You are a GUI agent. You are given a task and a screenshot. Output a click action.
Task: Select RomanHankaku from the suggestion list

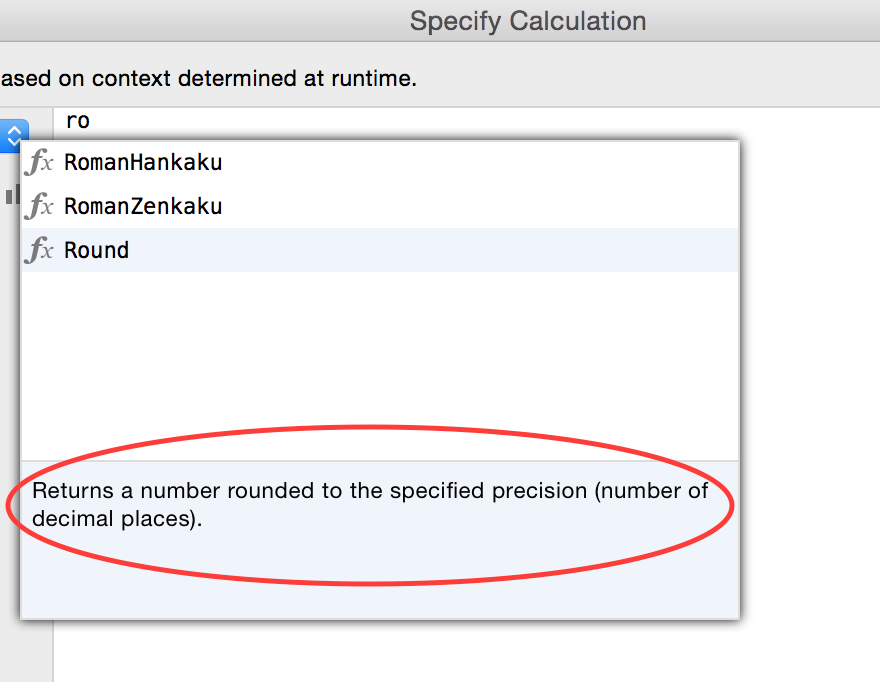tap(141, 162)
